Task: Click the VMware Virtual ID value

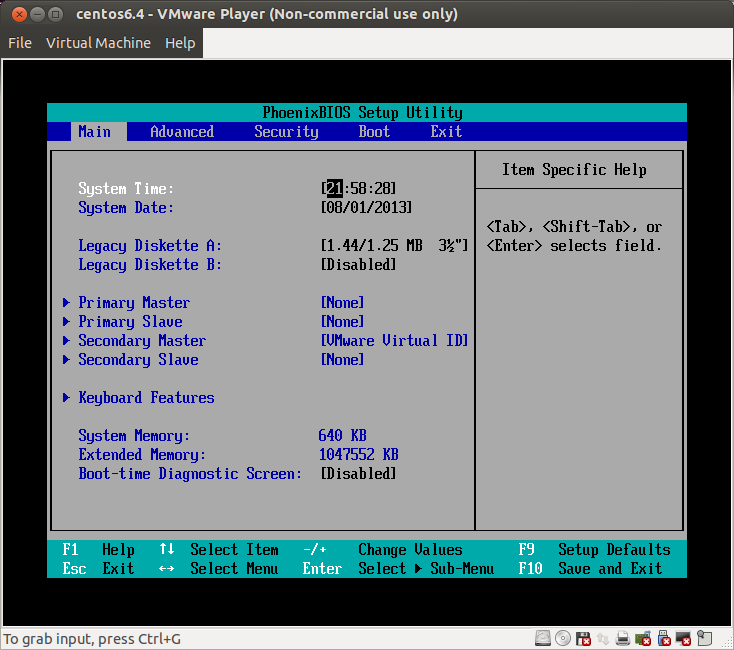Action: click(x=395, y=341)
